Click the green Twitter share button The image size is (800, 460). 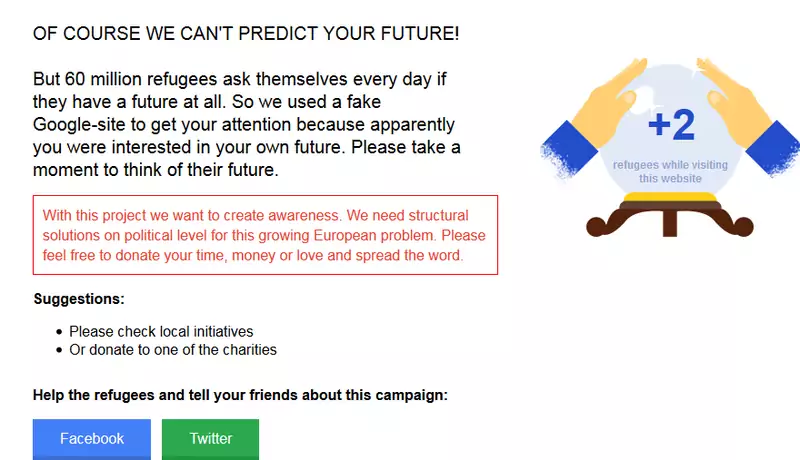(x=210, y=439)
